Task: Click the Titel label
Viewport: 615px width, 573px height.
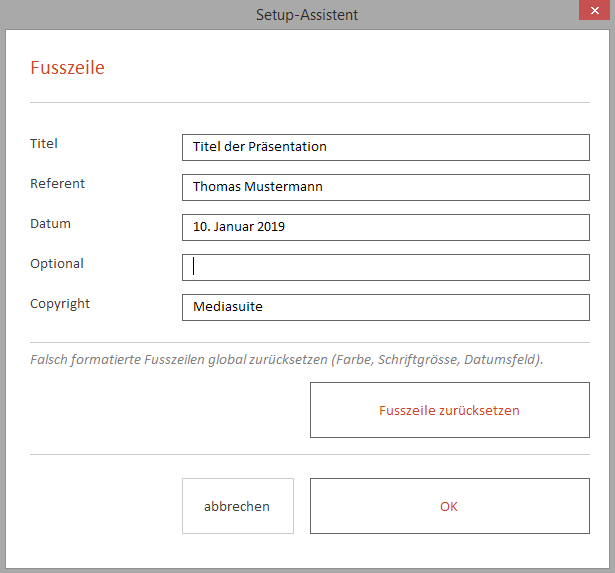Action: (44, 144)
